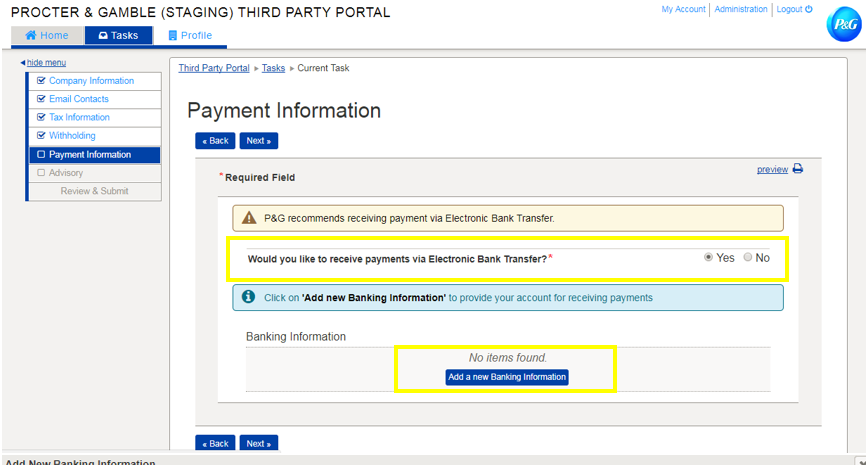
Task: Click the hide menu arrow icon
Action: [23, 62]
